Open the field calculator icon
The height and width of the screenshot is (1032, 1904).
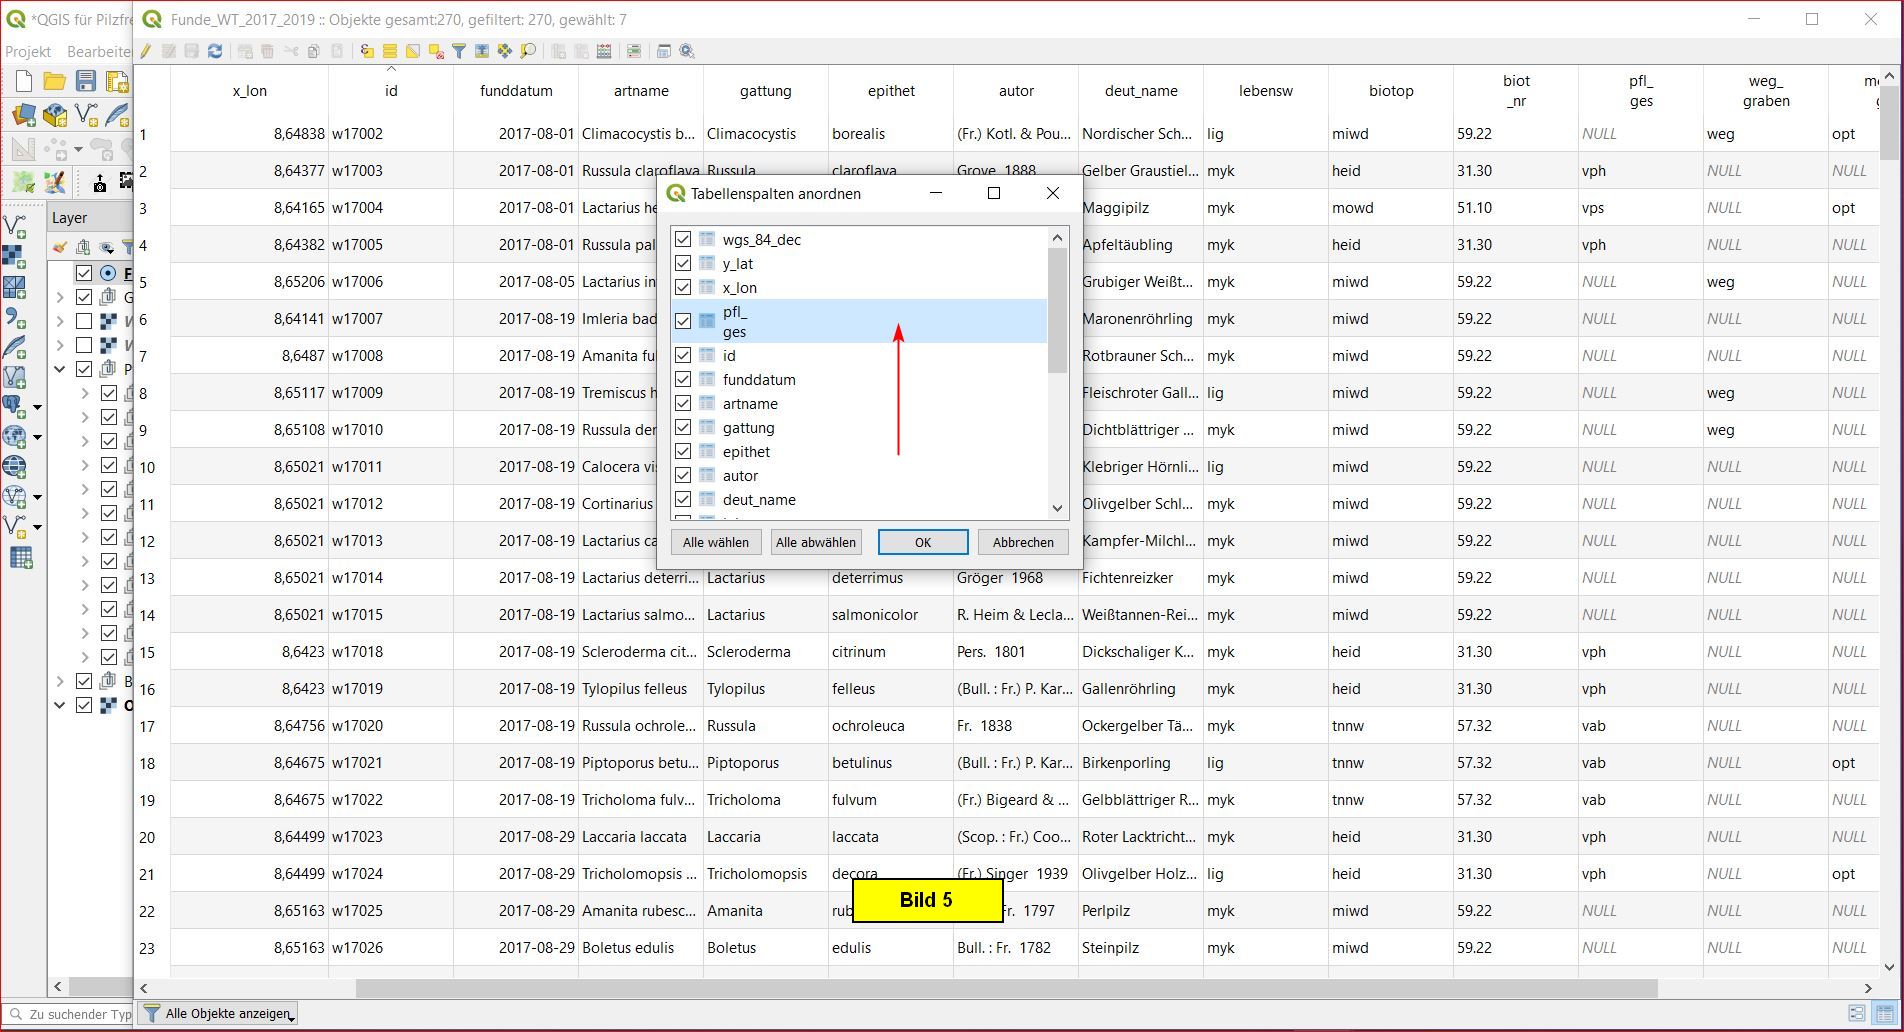click(604, 51)
